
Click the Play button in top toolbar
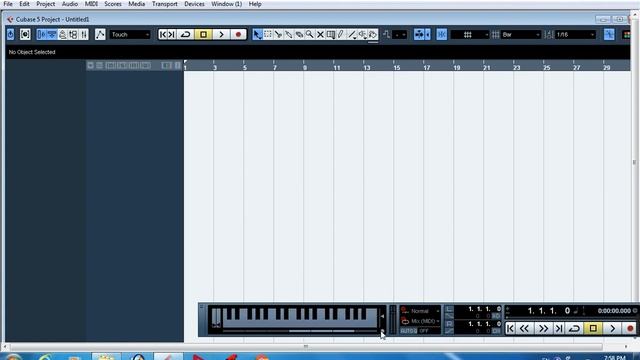click(x=221, y=35)
